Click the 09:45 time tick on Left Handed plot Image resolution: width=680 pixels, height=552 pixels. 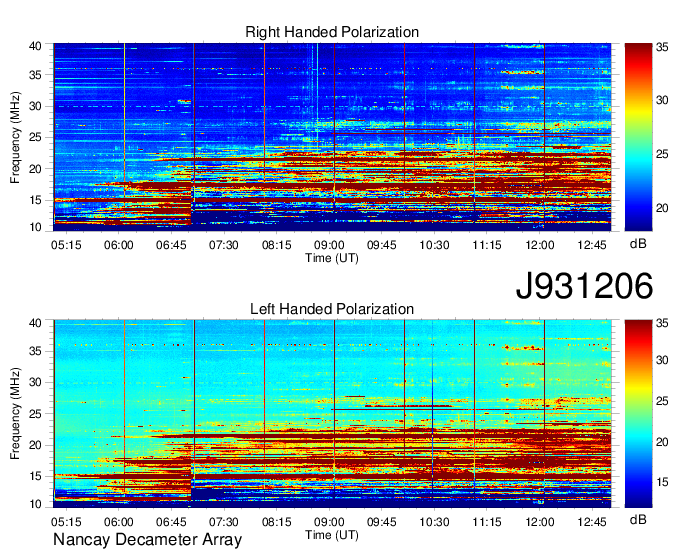[382, 522]
